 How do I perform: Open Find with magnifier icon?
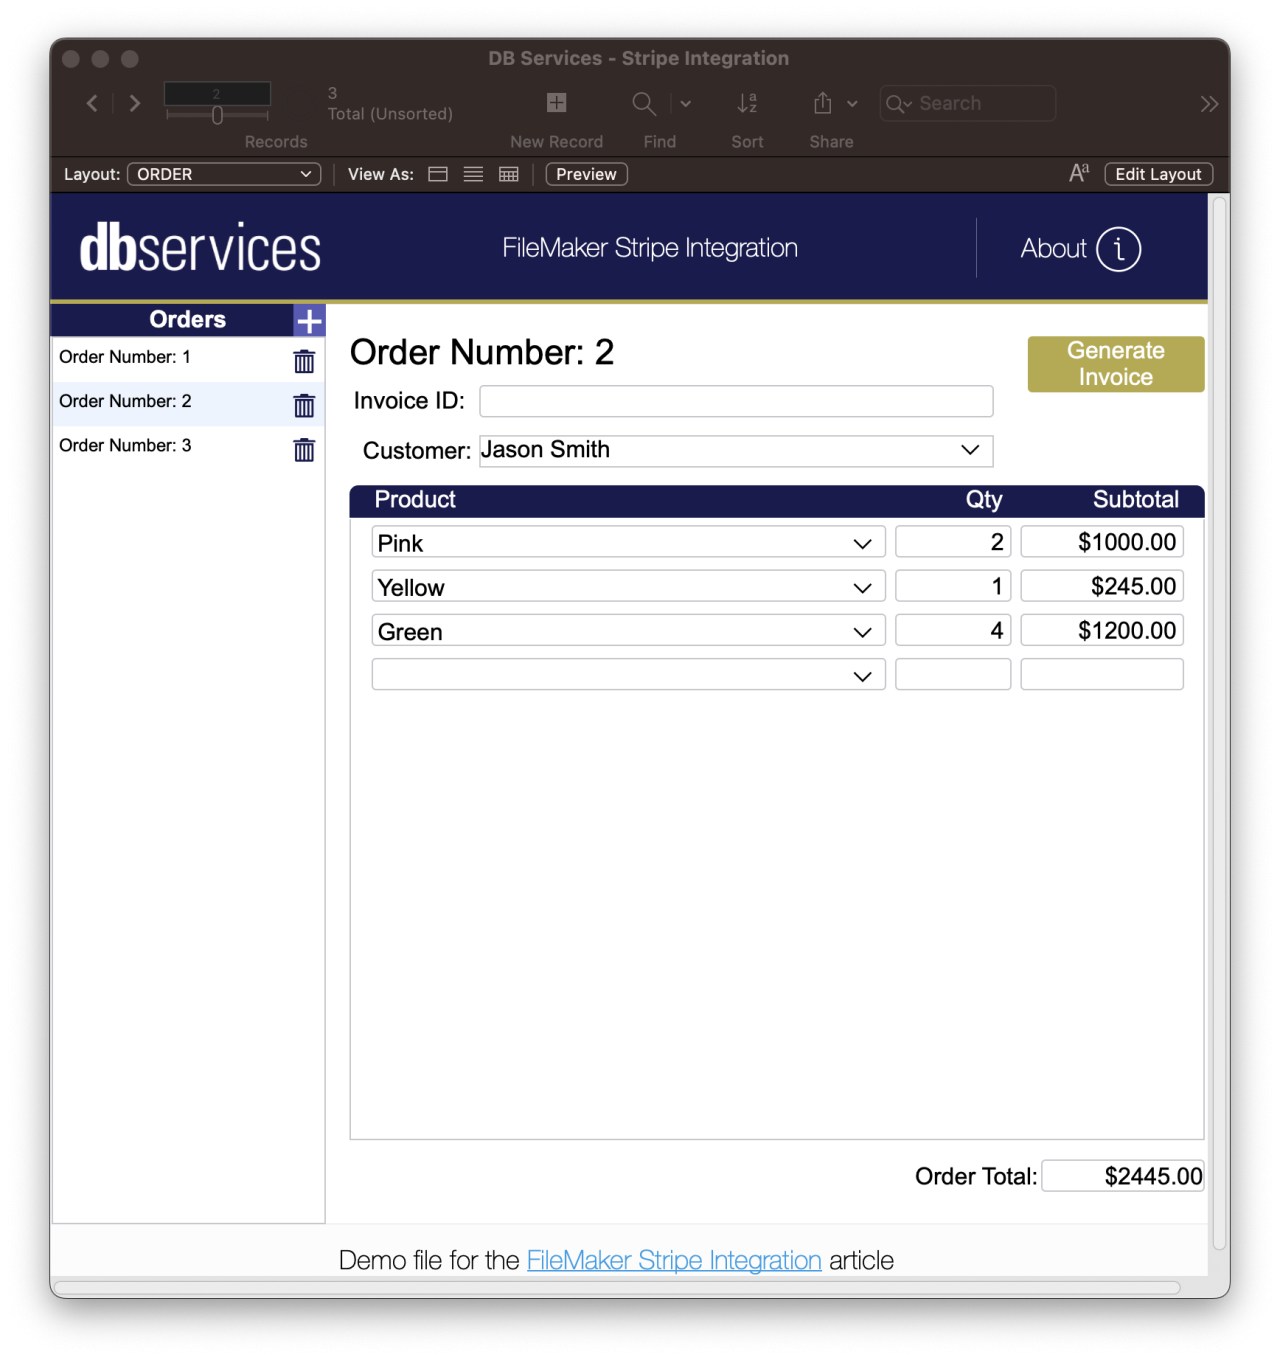(x=644, y=103)
